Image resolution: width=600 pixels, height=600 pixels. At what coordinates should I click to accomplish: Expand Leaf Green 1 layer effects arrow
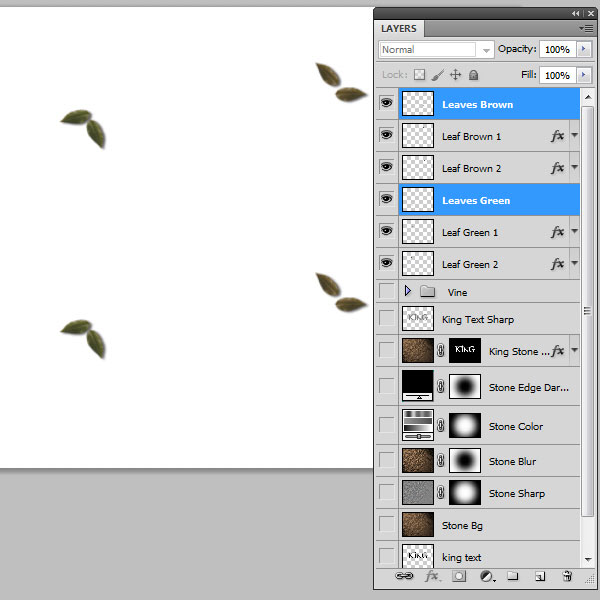pyautogui.click(x=574, y=231)
